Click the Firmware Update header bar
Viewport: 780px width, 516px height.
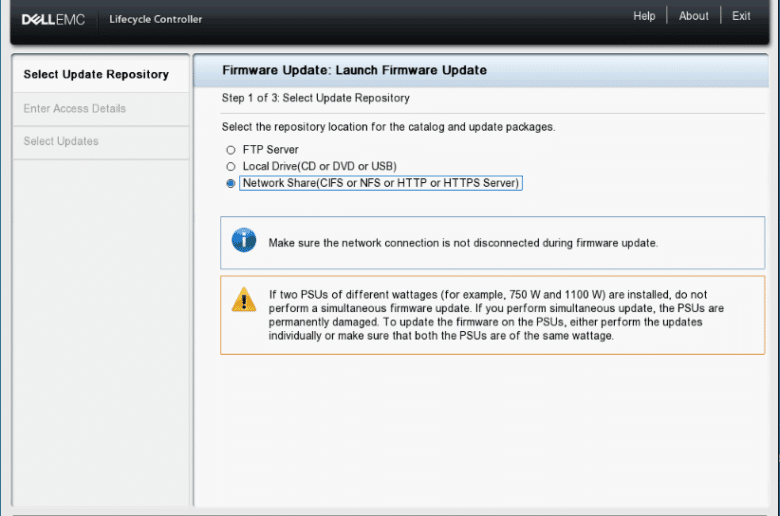(481, 70)
